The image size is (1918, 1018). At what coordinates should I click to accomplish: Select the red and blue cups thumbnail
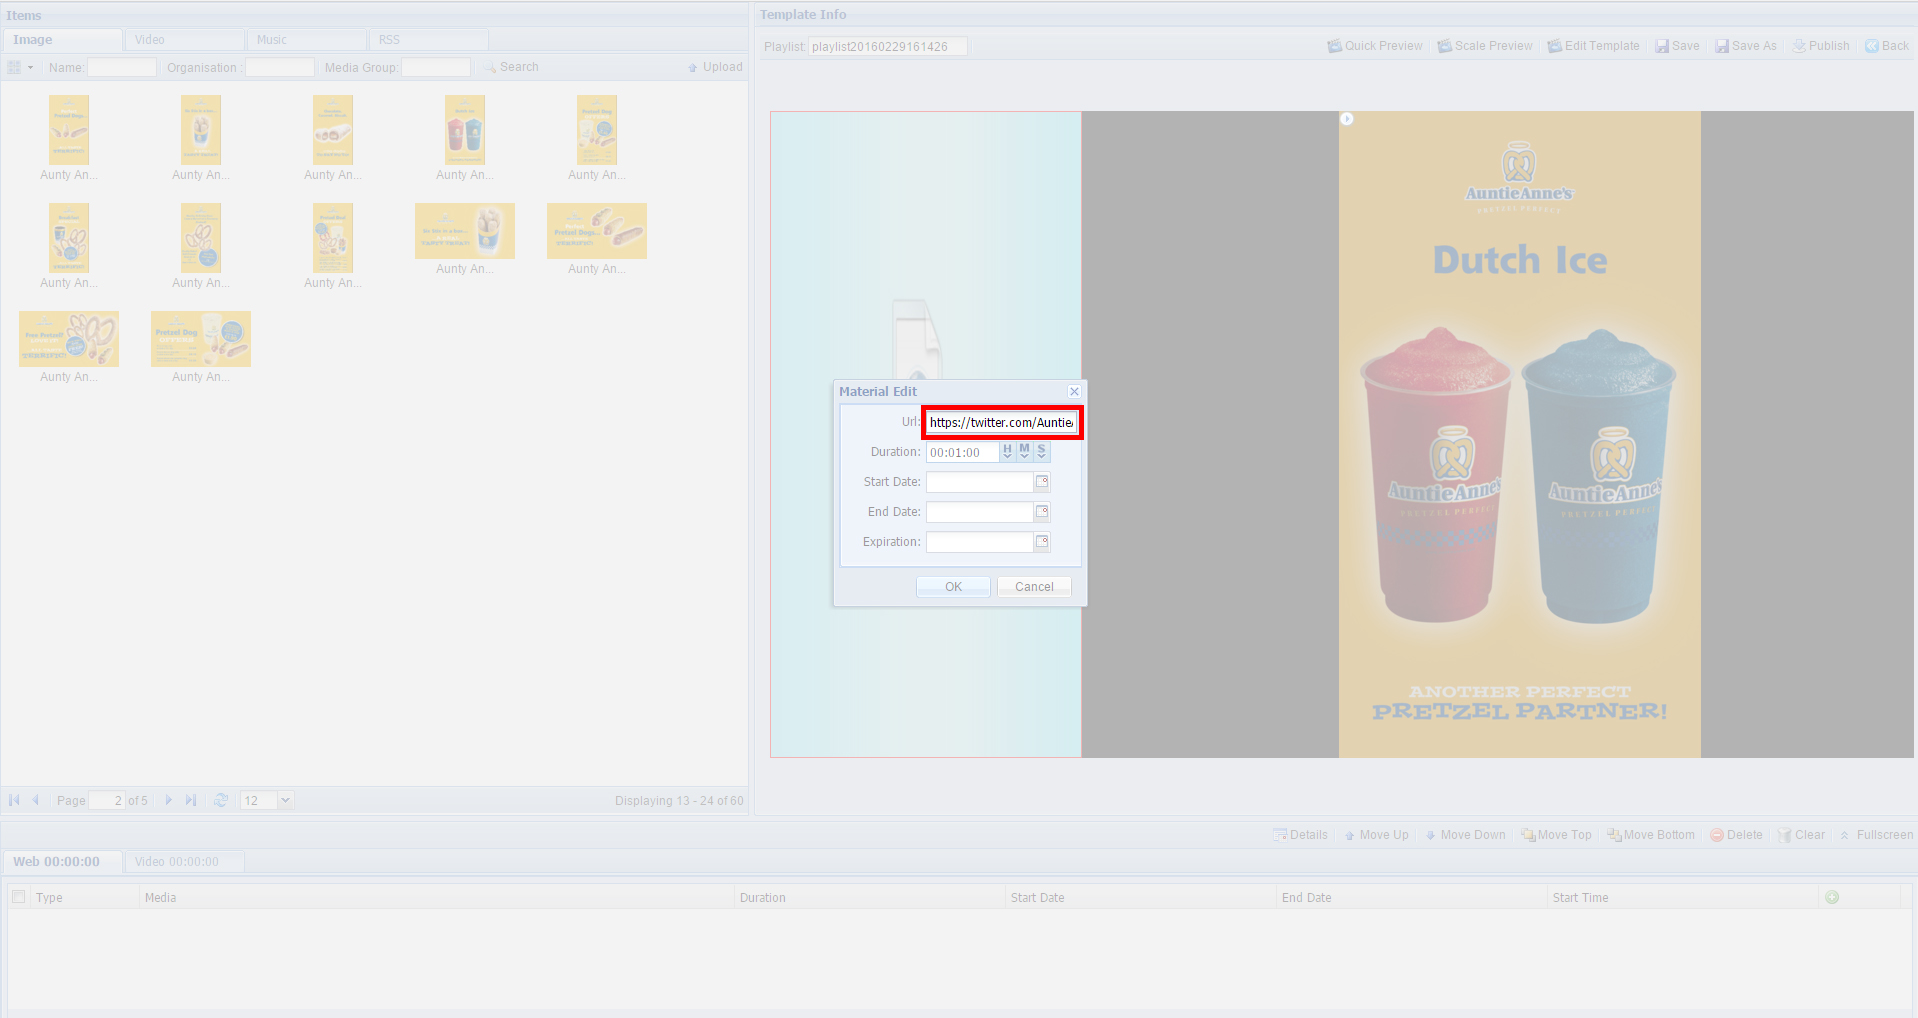pos(465,130)
